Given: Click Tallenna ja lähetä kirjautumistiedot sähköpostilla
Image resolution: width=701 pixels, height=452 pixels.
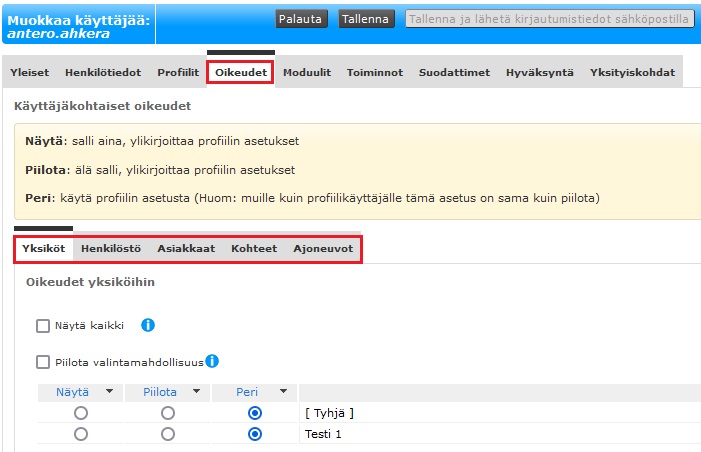Looking at the screenshot, I should (x=549, y=19).
